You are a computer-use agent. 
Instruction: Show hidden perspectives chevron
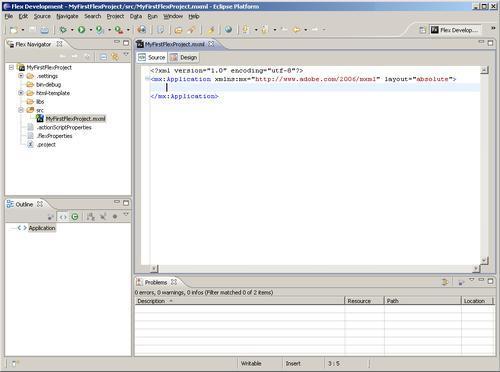493,28
